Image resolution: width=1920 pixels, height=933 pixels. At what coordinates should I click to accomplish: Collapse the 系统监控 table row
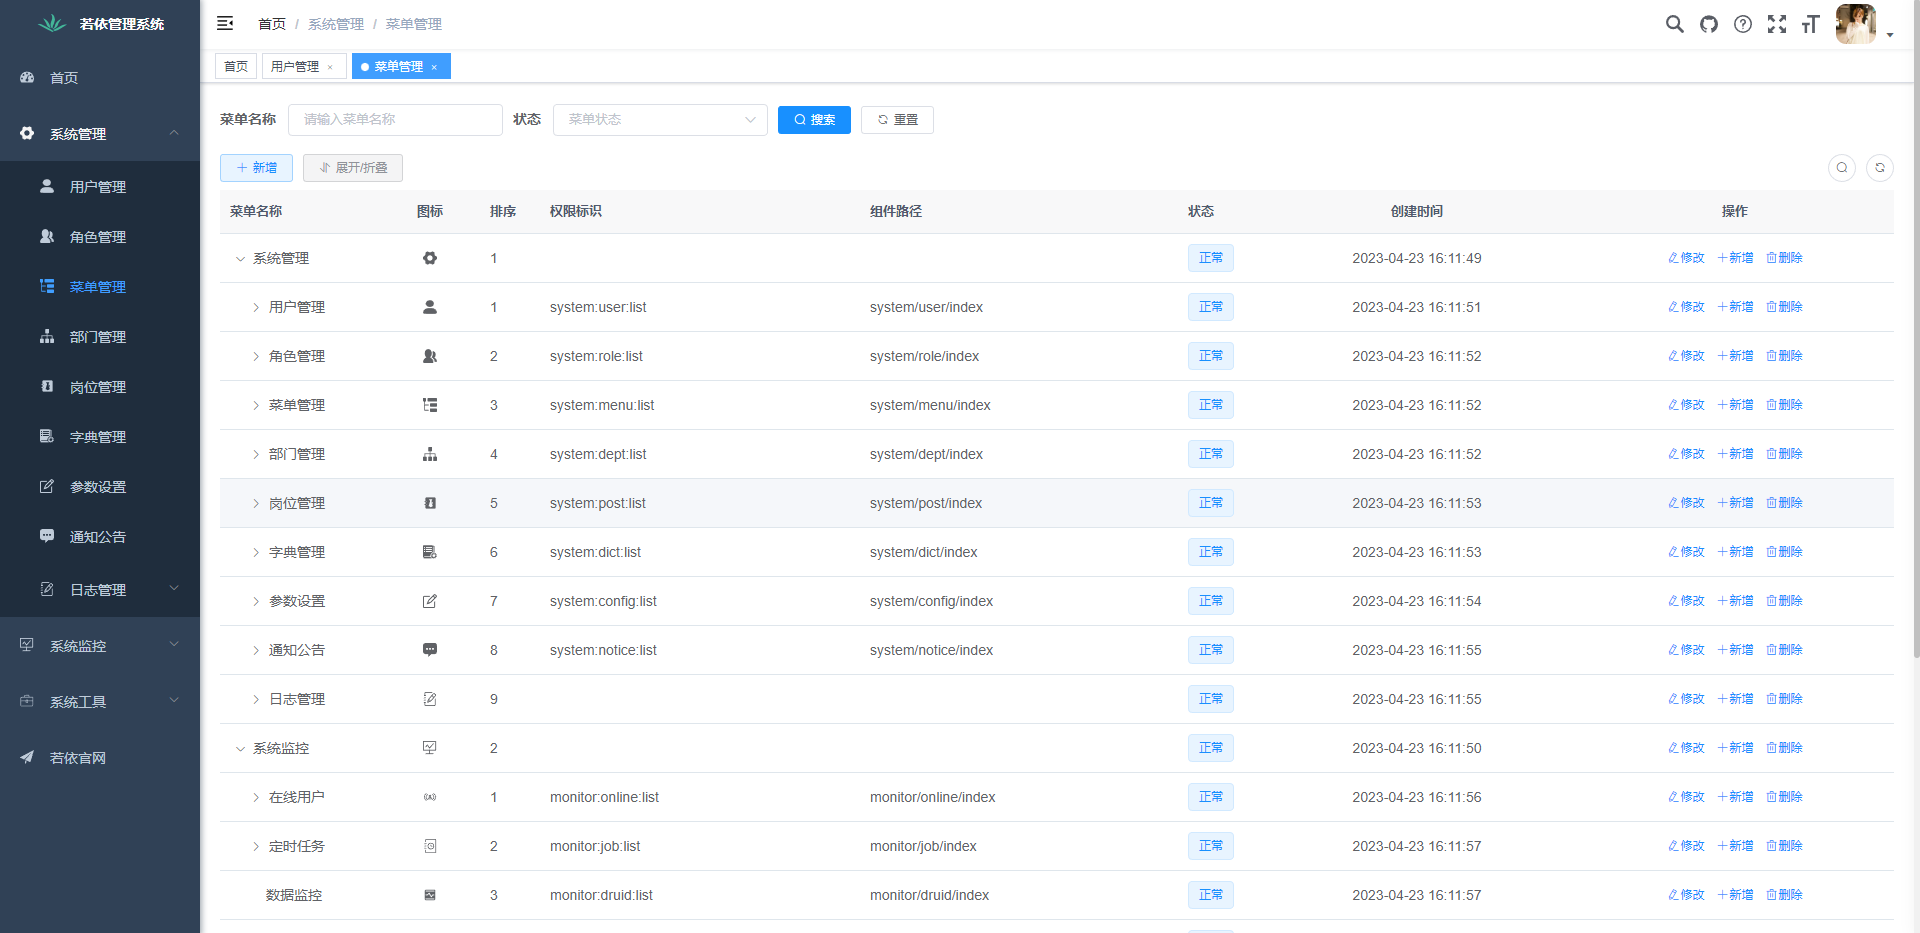pos(240,749)
